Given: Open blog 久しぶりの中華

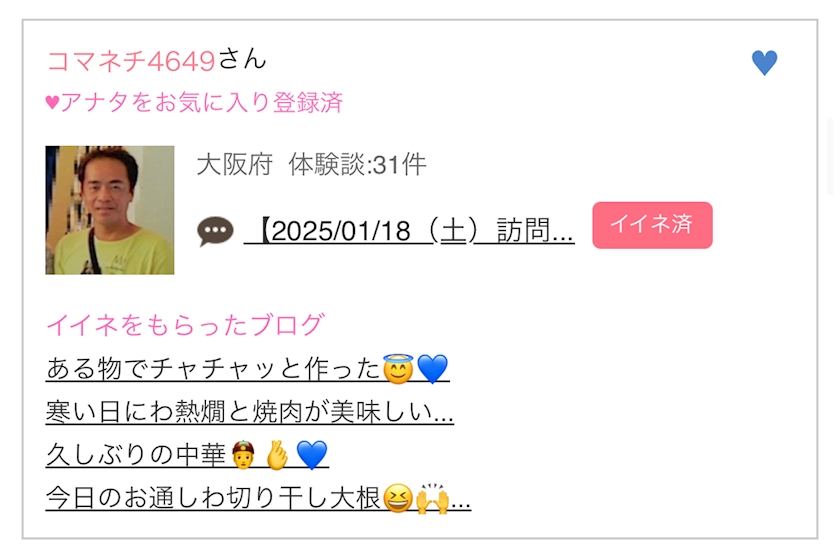Looking at the screenshot, I should 187,455.
